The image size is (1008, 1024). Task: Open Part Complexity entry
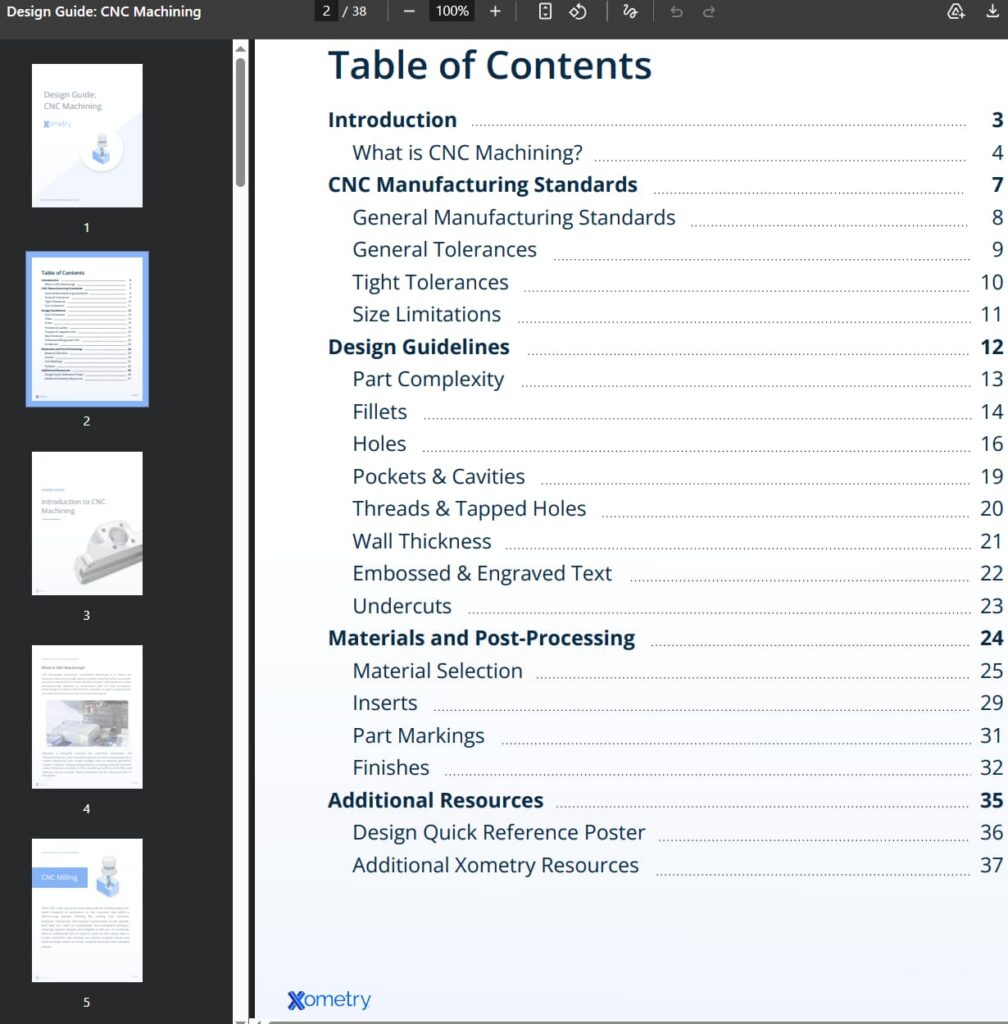point(428,379)
